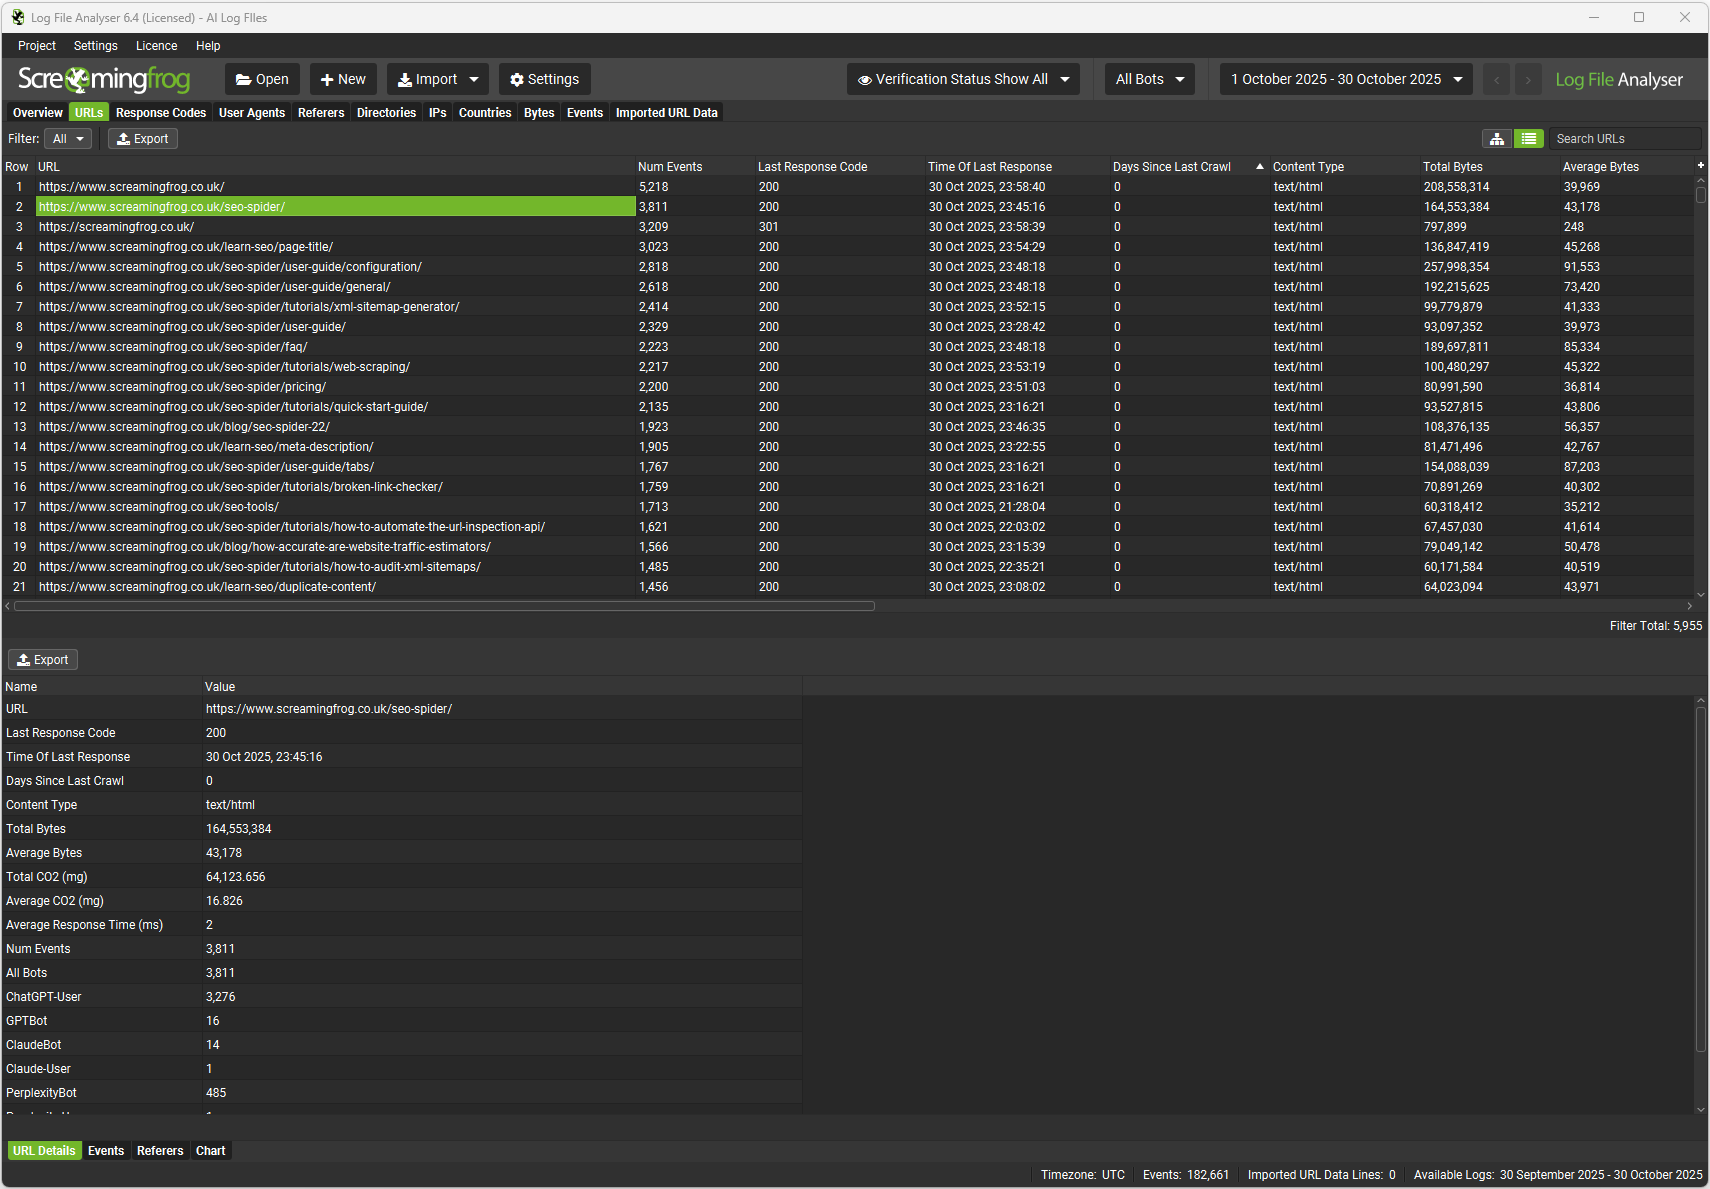Expand the Verification Status dropdown
Viewport: 1710px width, 1189px height.
click(963, 80)
